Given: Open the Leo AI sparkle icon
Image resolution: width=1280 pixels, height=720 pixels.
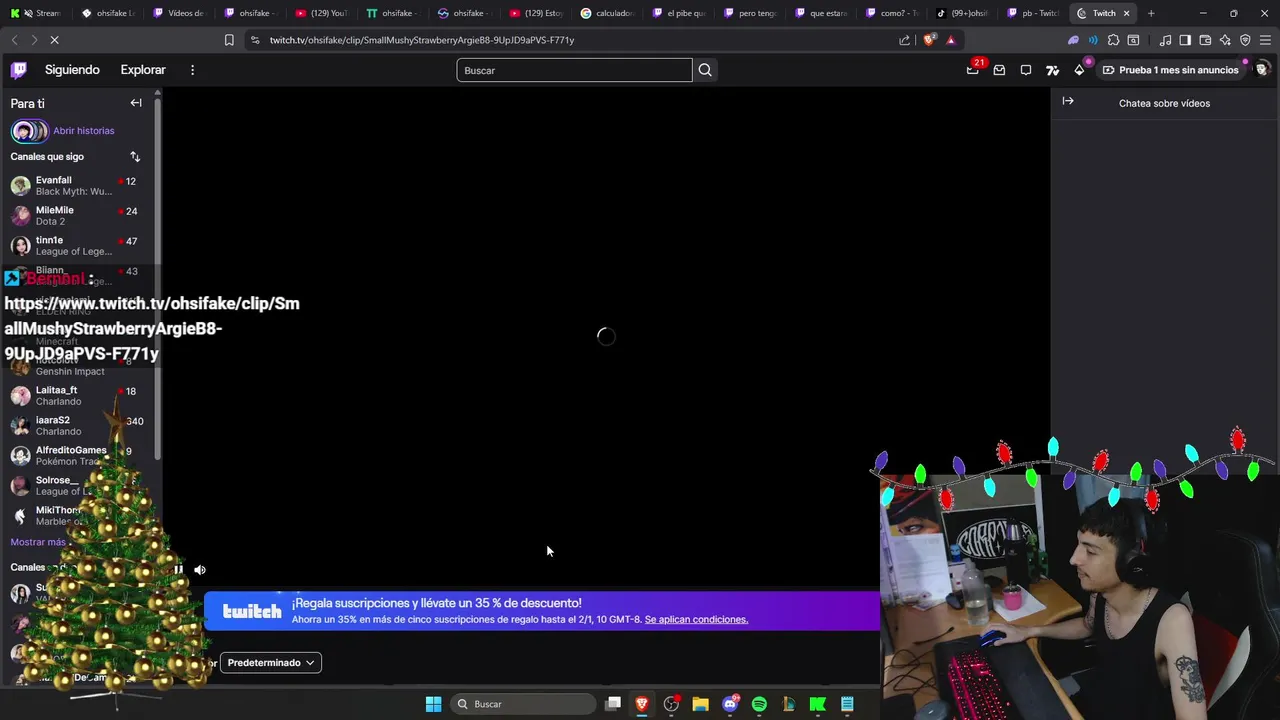Looking at the screenshot, I should (x=1225, y=40).
